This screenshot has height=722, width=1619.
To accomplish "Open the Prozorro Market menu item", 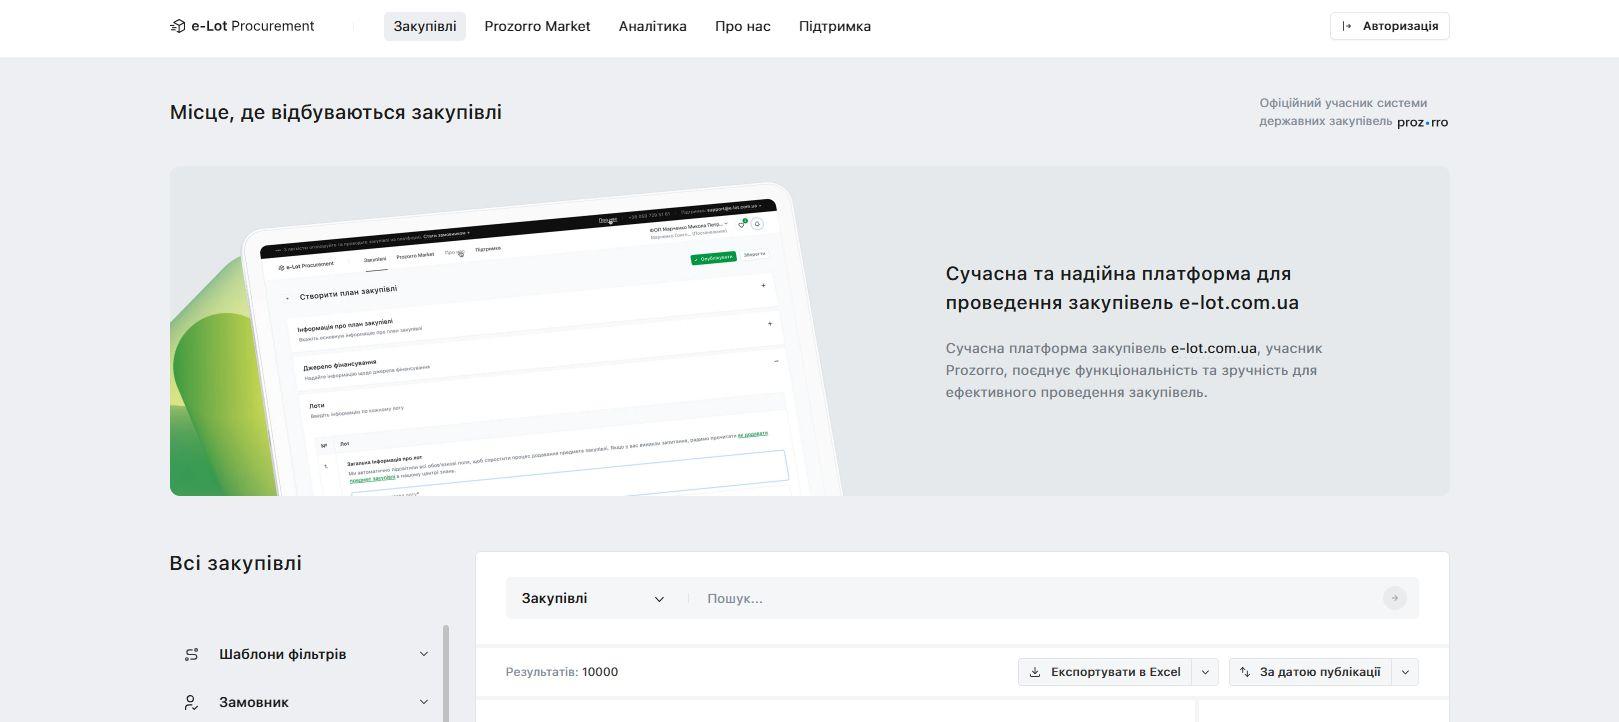I will (x=537, y=27).
